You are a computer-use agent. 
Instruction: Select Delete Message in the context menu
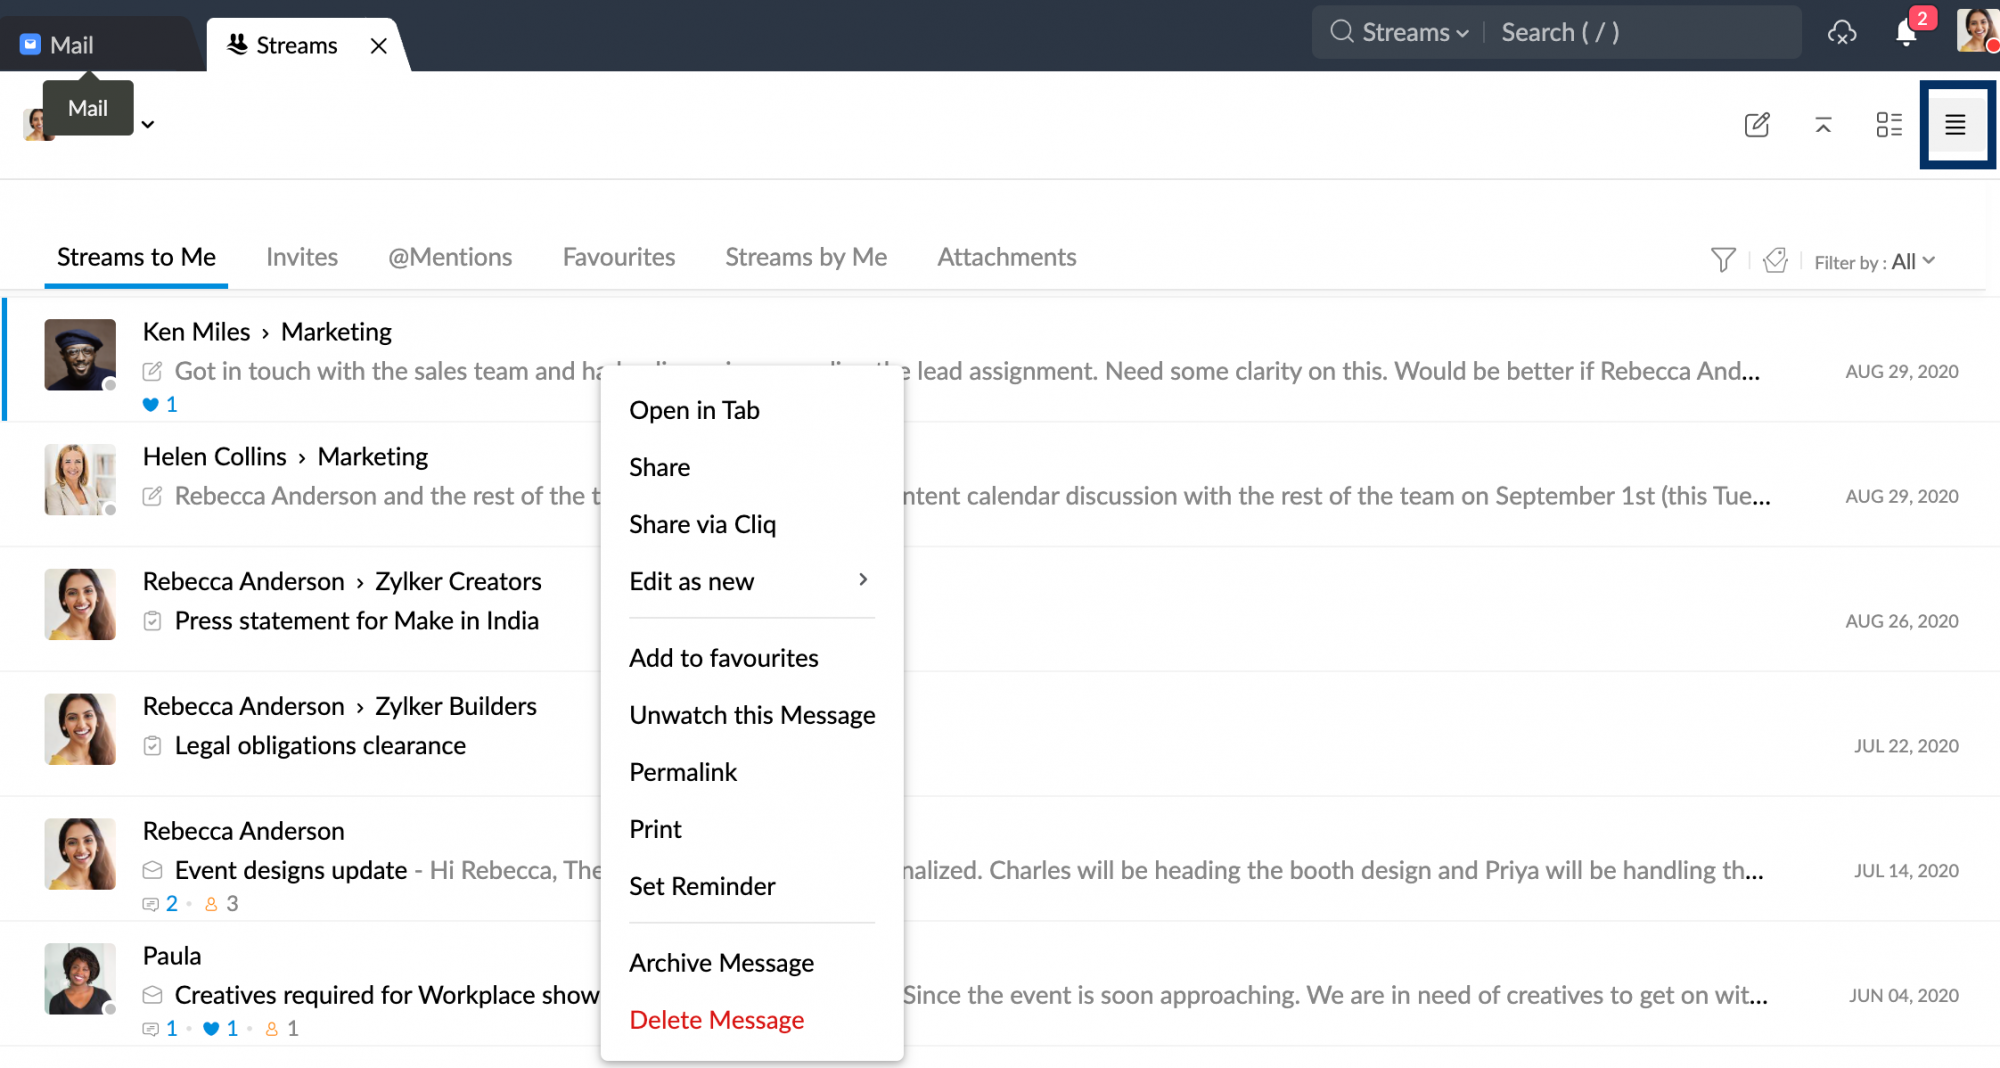click(x=716, y=1020)
